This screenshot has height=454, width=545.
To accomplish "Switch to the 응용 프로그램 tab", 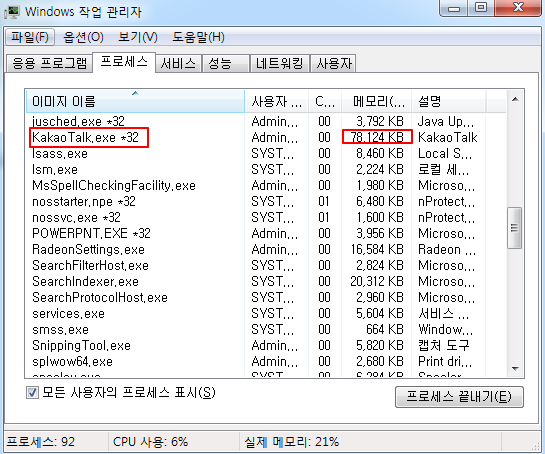I will point(49,63).
